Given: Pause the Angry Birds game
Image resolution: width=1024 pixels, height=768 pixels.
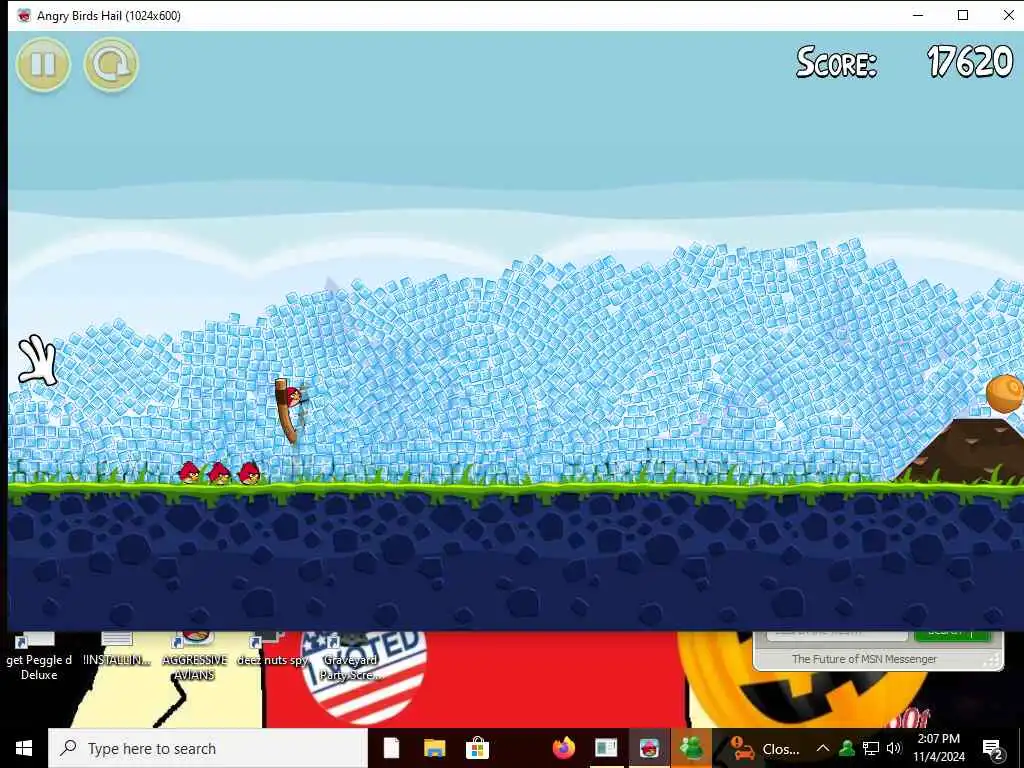Looking at the screenshot, I should (43, 64).
